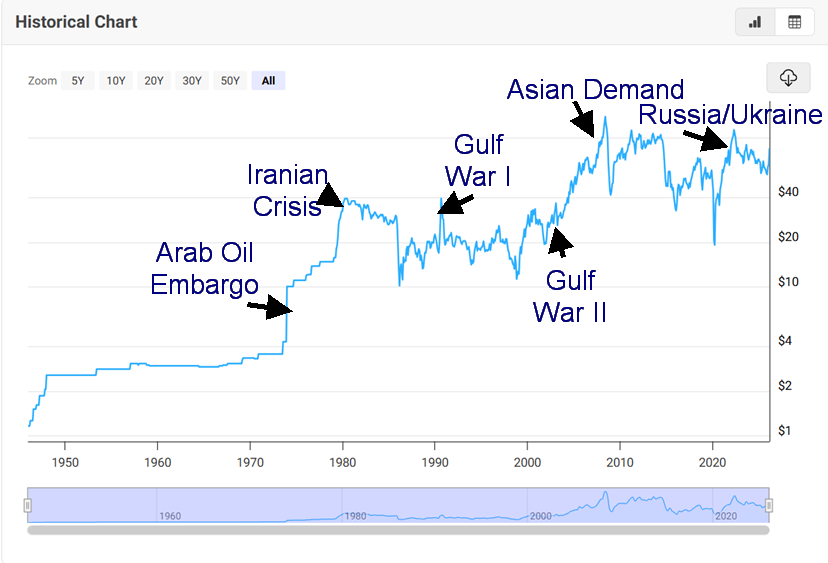The width and height of the screenshot is (828, 563).
Task: Select the 10Y zoom range
Action: [116, 81]
